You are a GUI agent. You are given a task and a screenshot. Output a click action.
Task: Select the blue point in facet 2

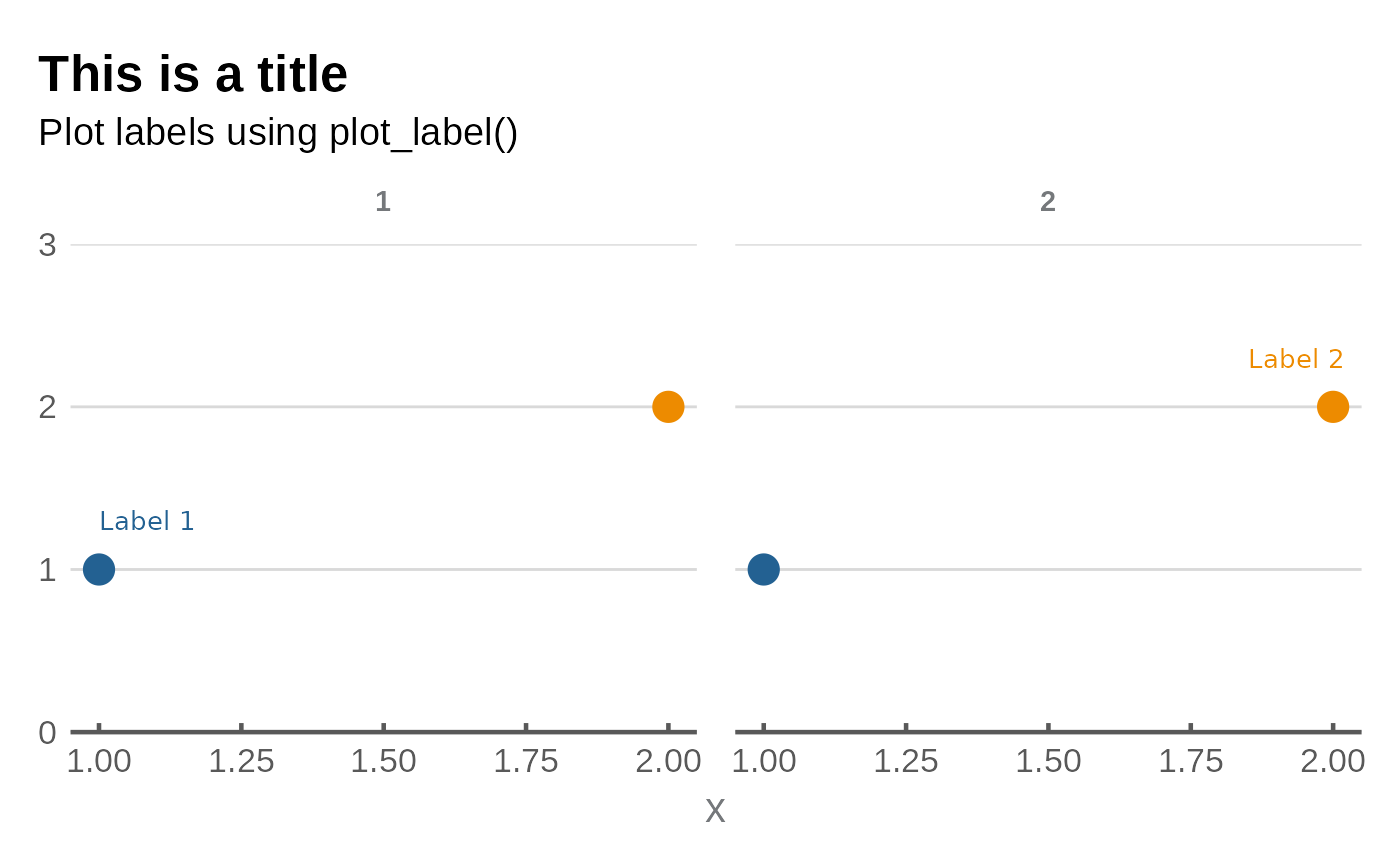(763, 569)
